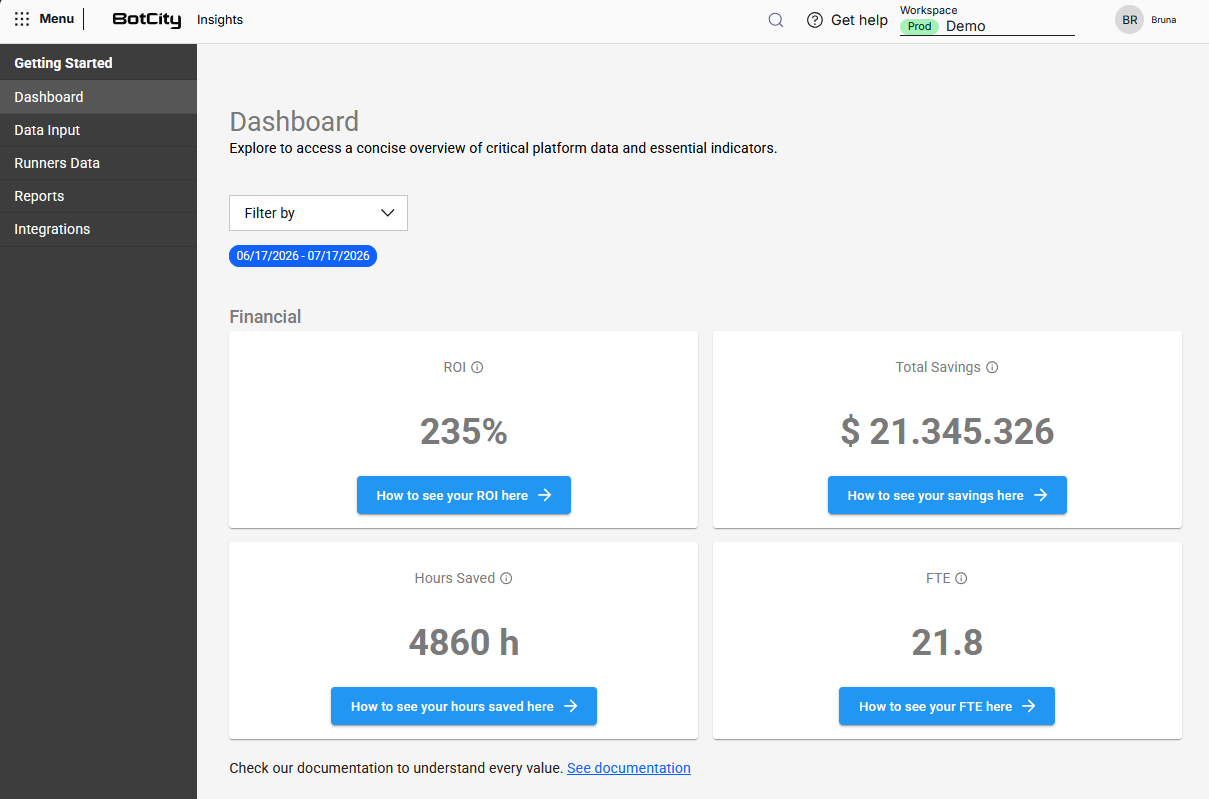Click the BotCity logo
Screen dimensions: 1209x799
pos(147,20)
